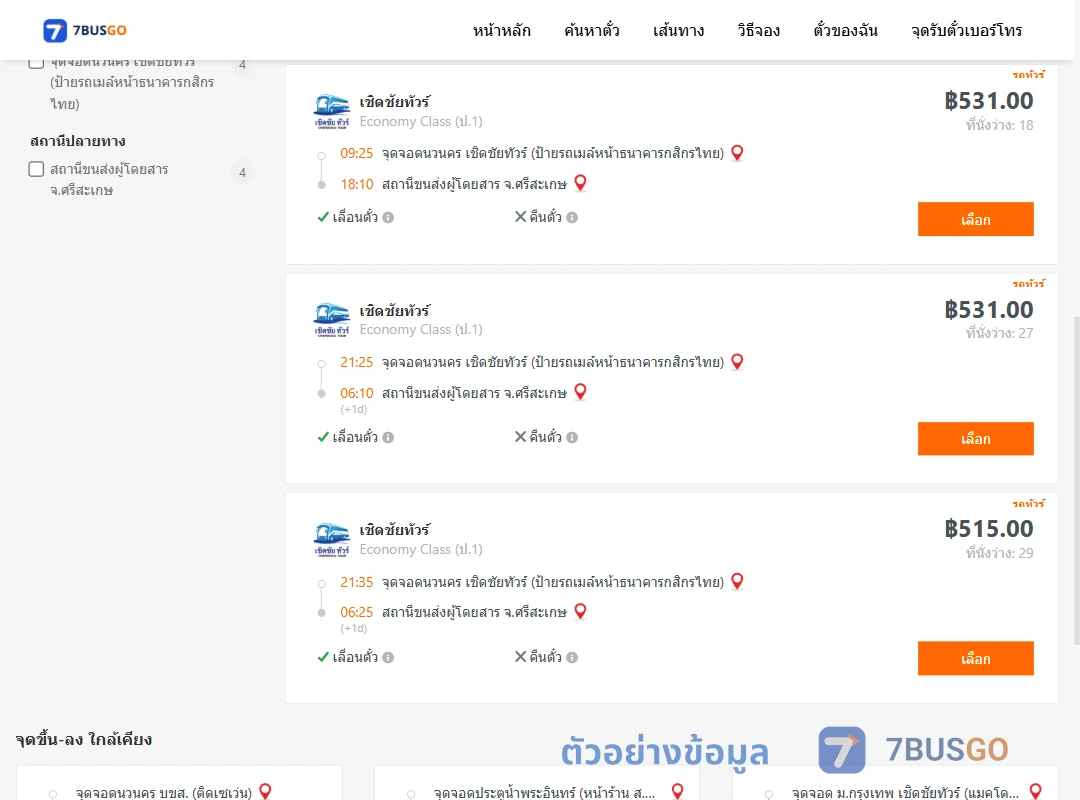
Task: Open the หน้าหลัก menu item
Action: click(x=501, y=30)
